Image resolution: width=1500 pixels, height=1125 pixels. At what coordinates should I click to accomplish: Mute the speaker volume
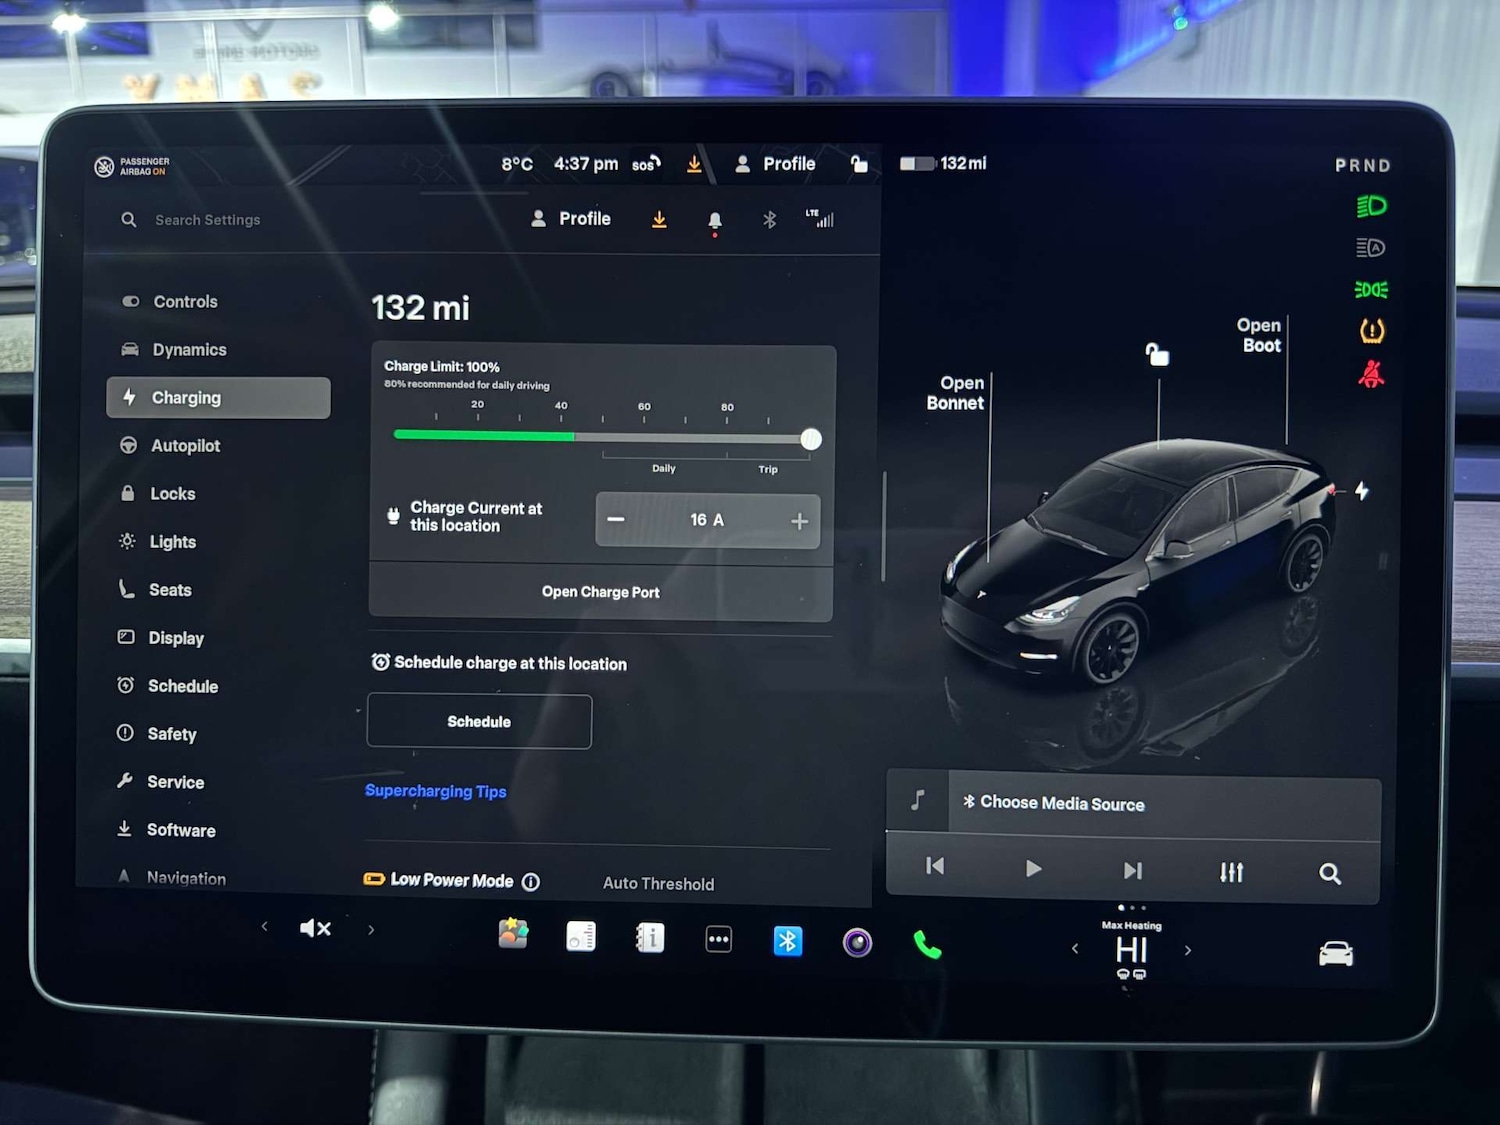click(314, 928)
